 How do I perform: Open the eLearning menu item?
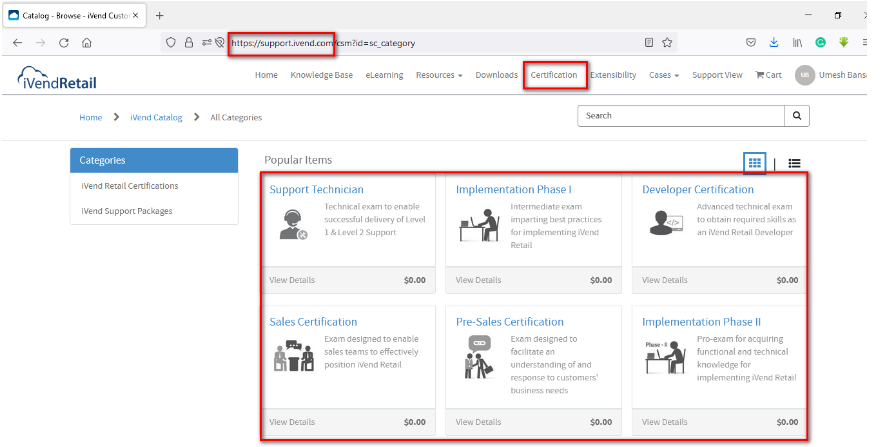click(x=384, y=75)
